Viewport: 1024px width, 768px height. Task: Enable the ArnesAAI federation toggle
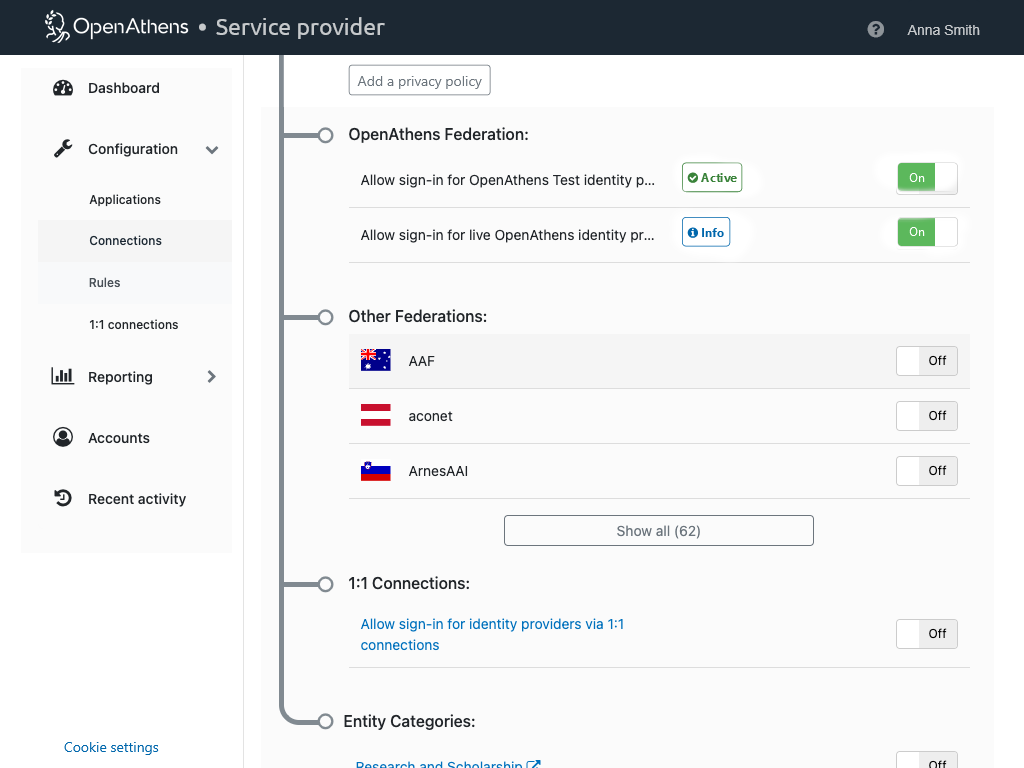(x=927, y=471)
